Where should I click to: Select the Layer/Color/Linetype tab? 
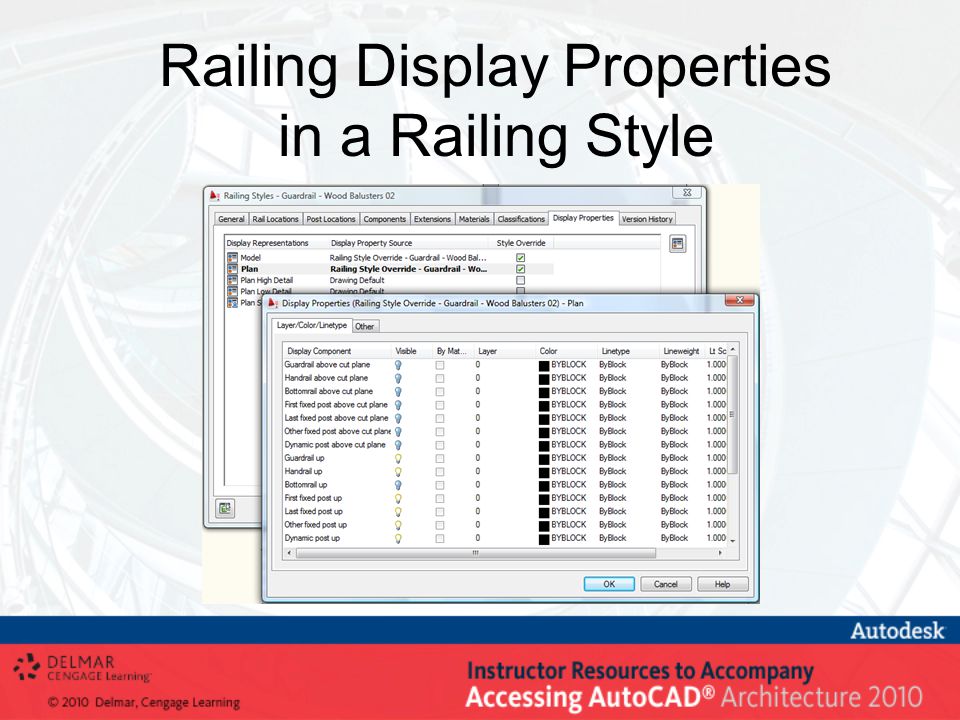pos(312,326)
